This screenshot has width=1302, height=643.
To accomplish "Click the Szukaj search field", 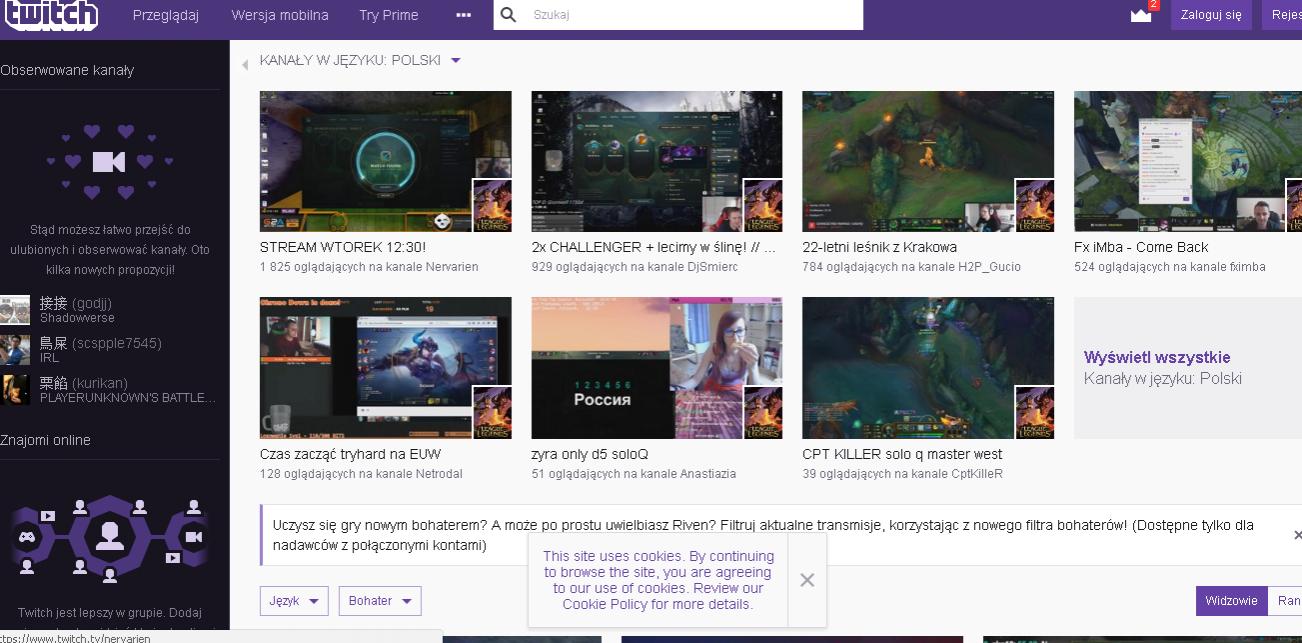I will tap(690, 15).
